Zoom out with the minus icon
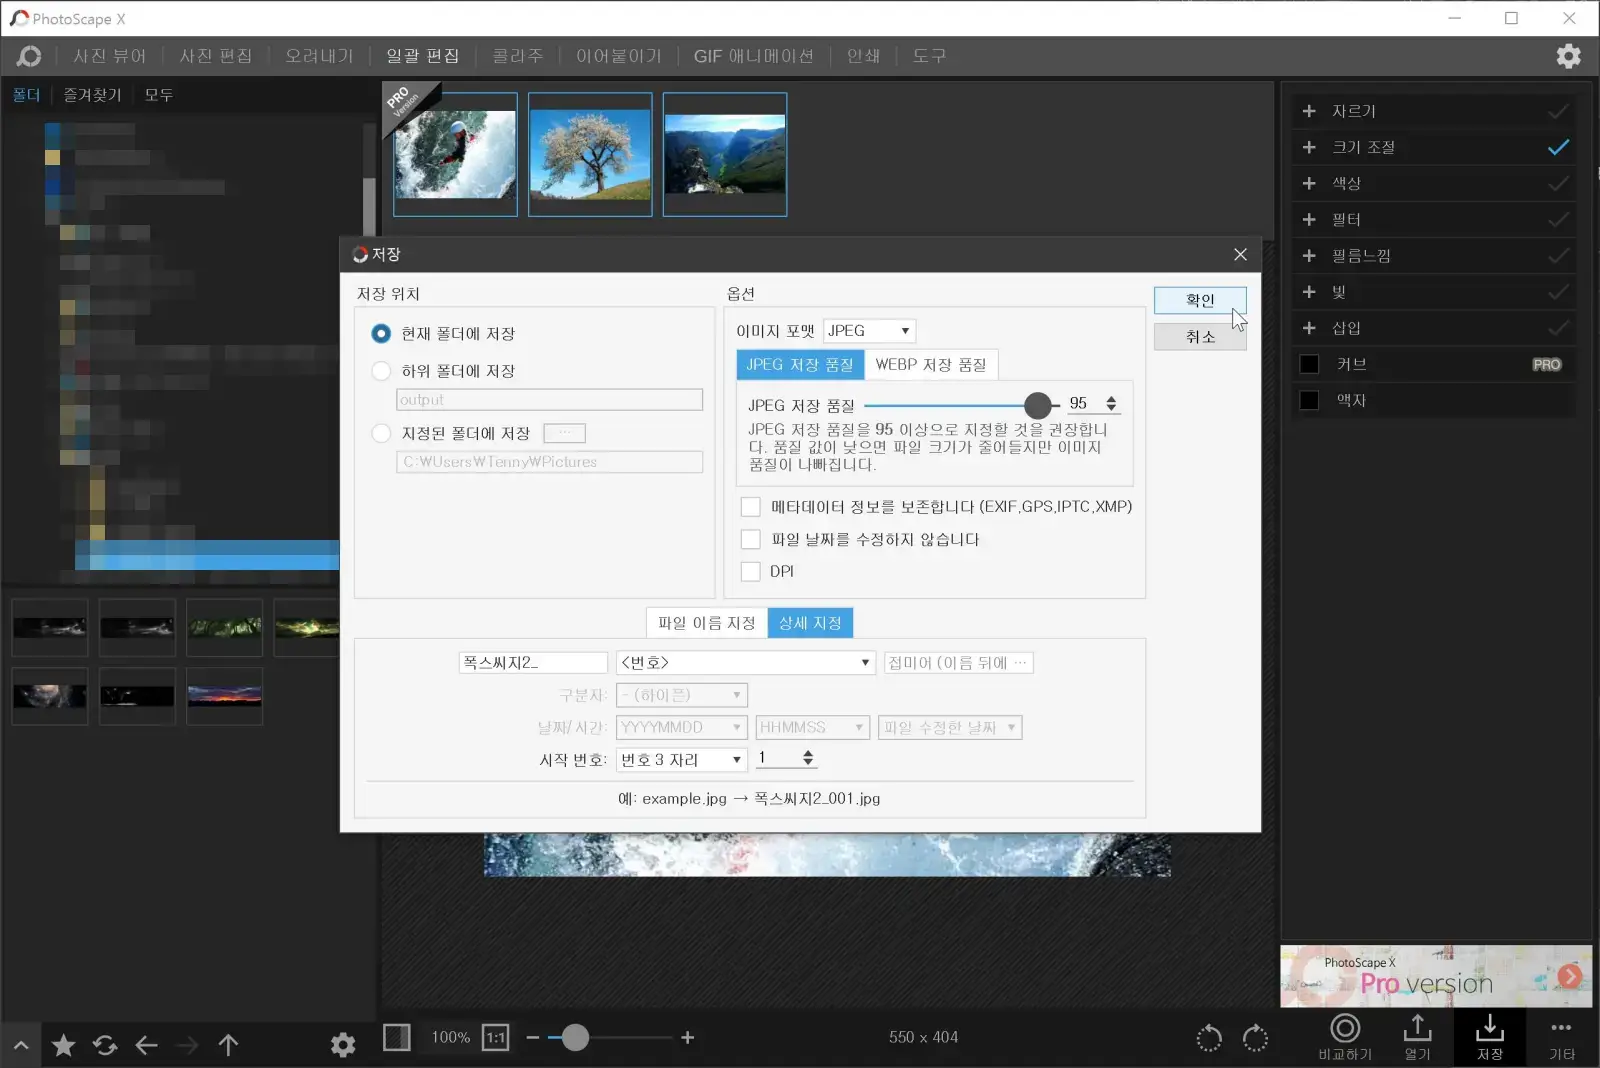Screen dimensions: 1600x1068 [533, 1037]
